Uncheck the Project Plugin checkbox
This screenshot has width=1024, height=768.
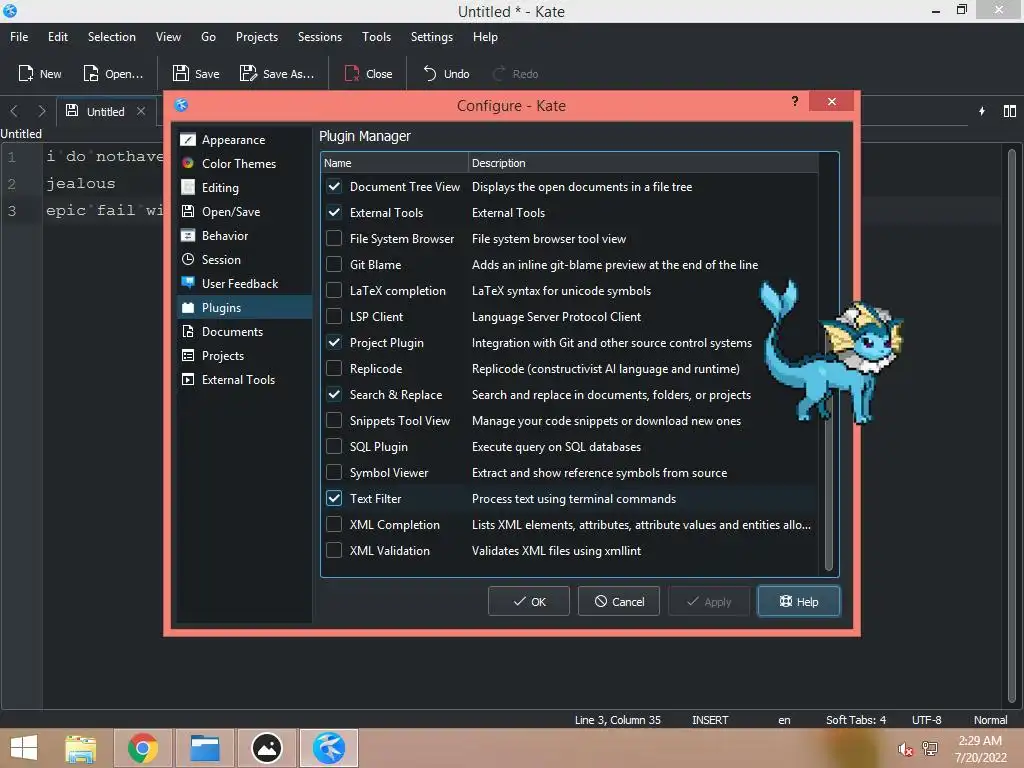click(x=334, y=343)
